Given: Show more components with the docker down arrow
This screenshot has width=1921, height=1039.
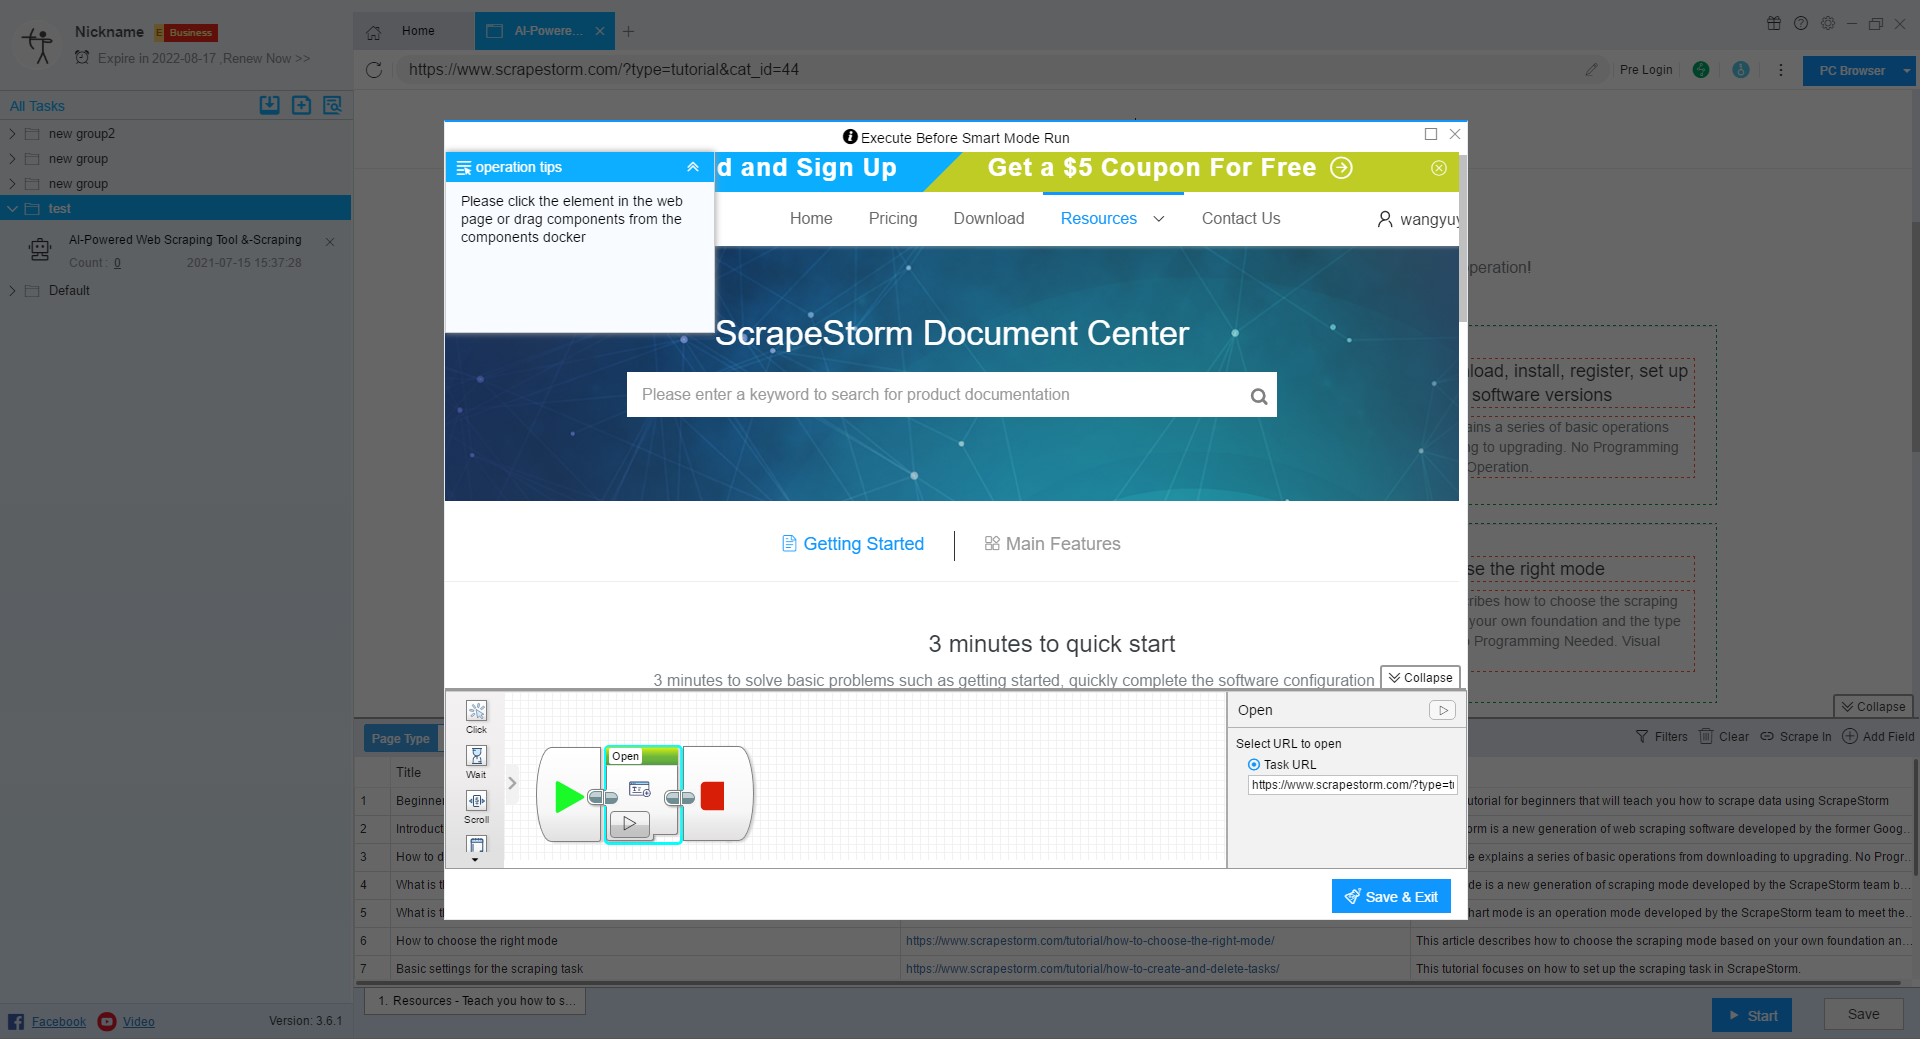Looking at the screenshot, I should point(475,860).
